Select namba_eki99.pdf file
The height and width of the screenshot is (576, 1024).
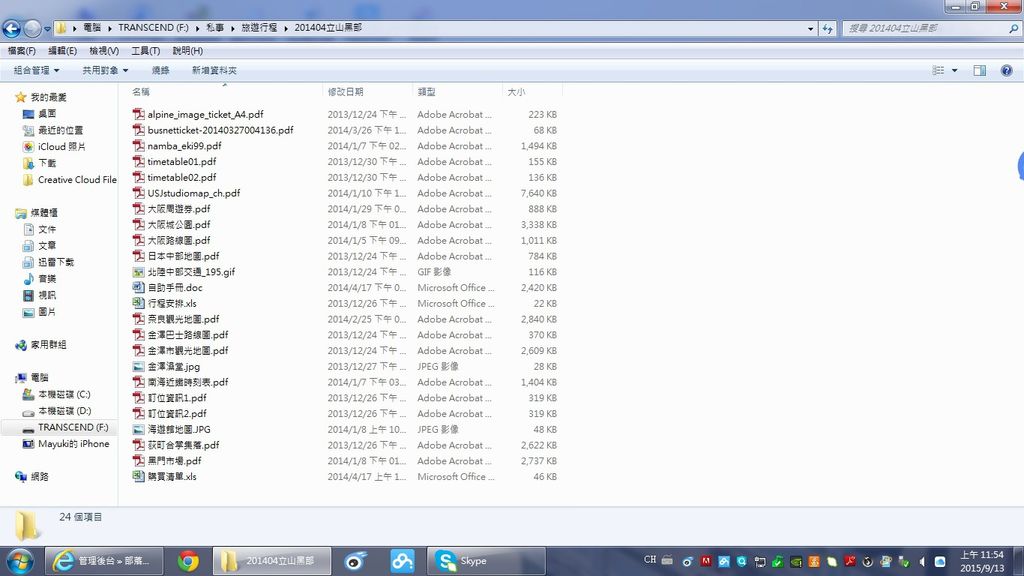(x=184, y=146)
